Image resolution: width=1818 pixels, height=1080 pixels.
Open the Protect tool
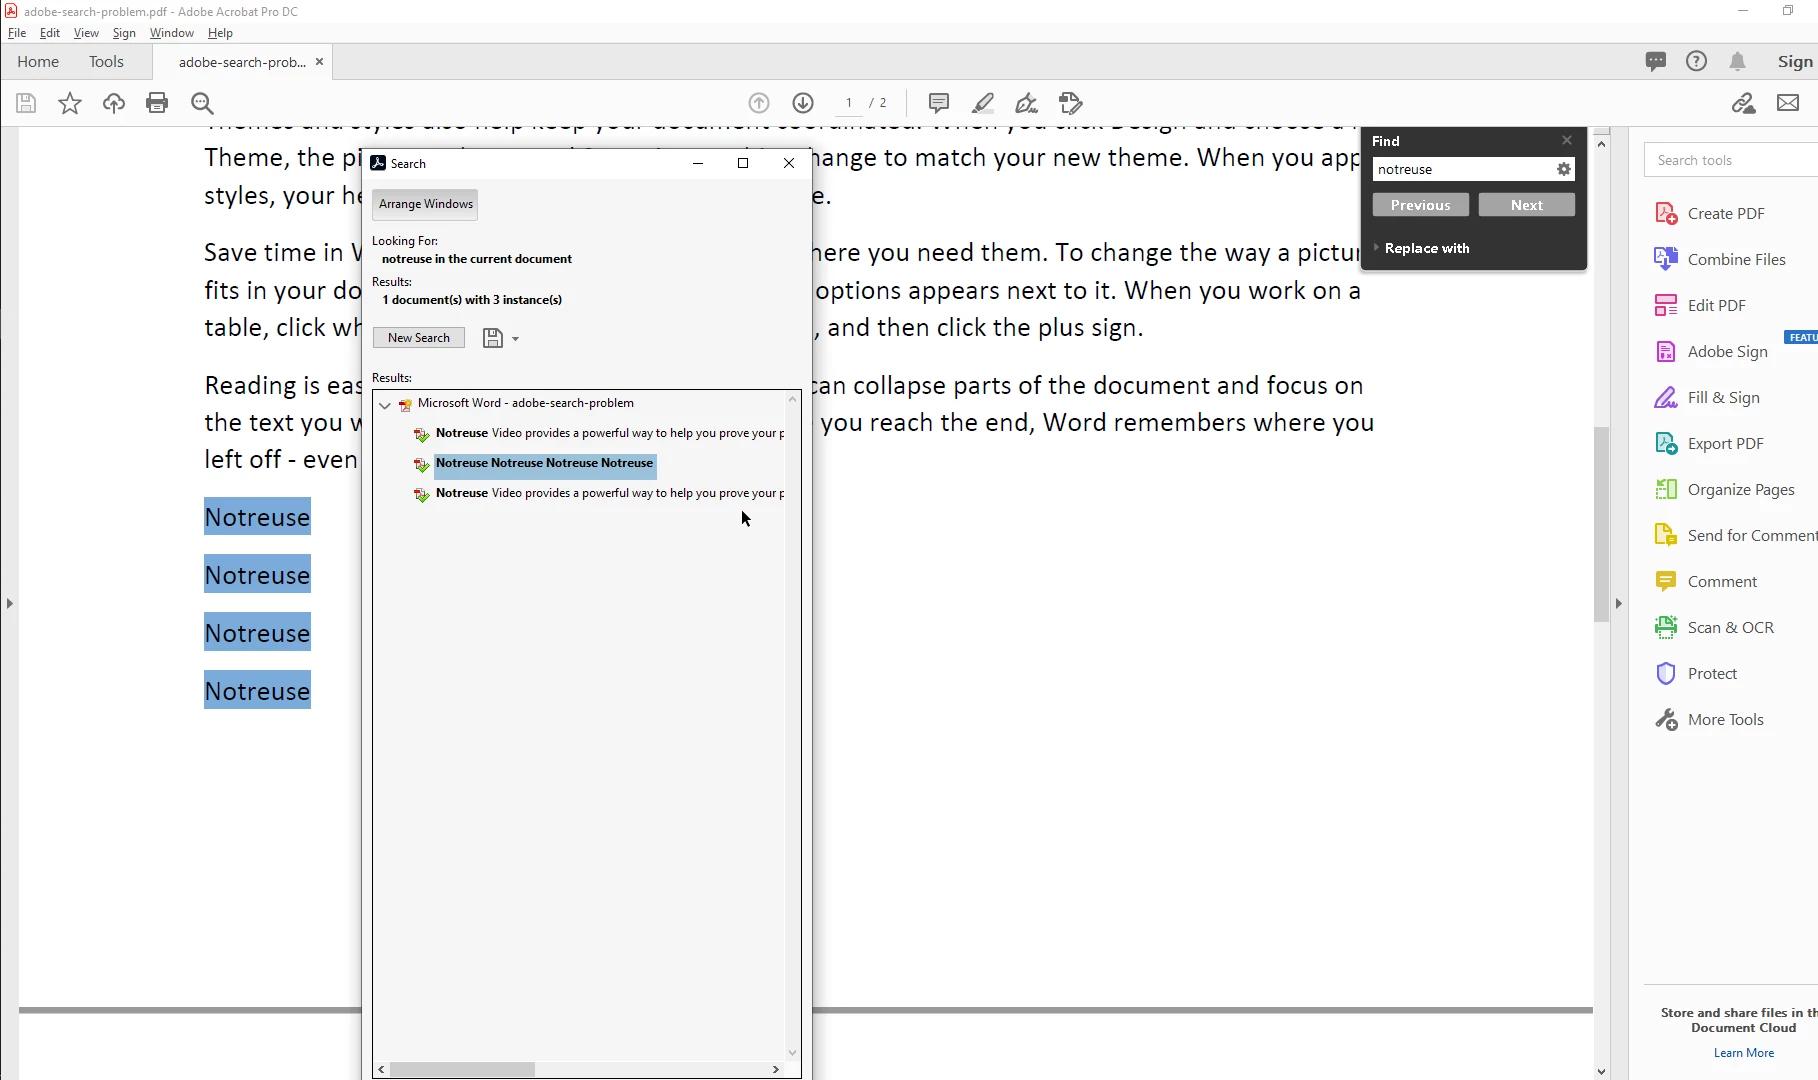click(1696, 674)
